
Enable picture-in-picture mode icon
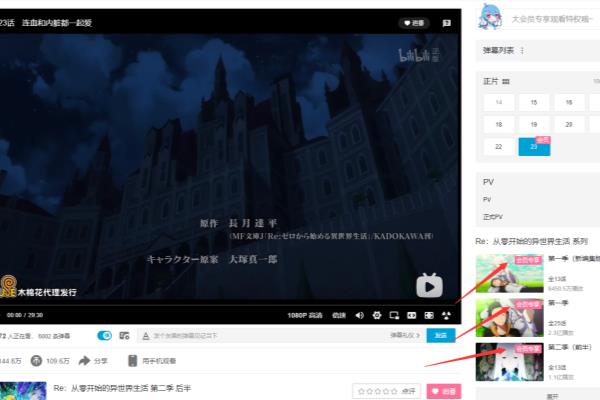(394, 315)
